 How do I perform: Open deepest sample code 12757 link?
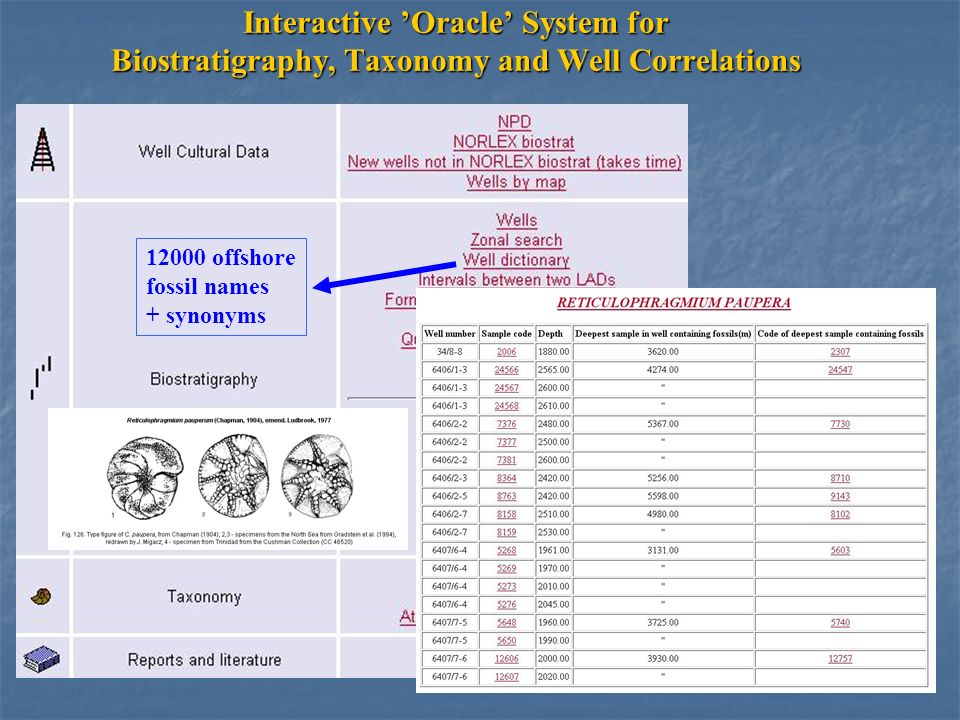pos(840,659)
